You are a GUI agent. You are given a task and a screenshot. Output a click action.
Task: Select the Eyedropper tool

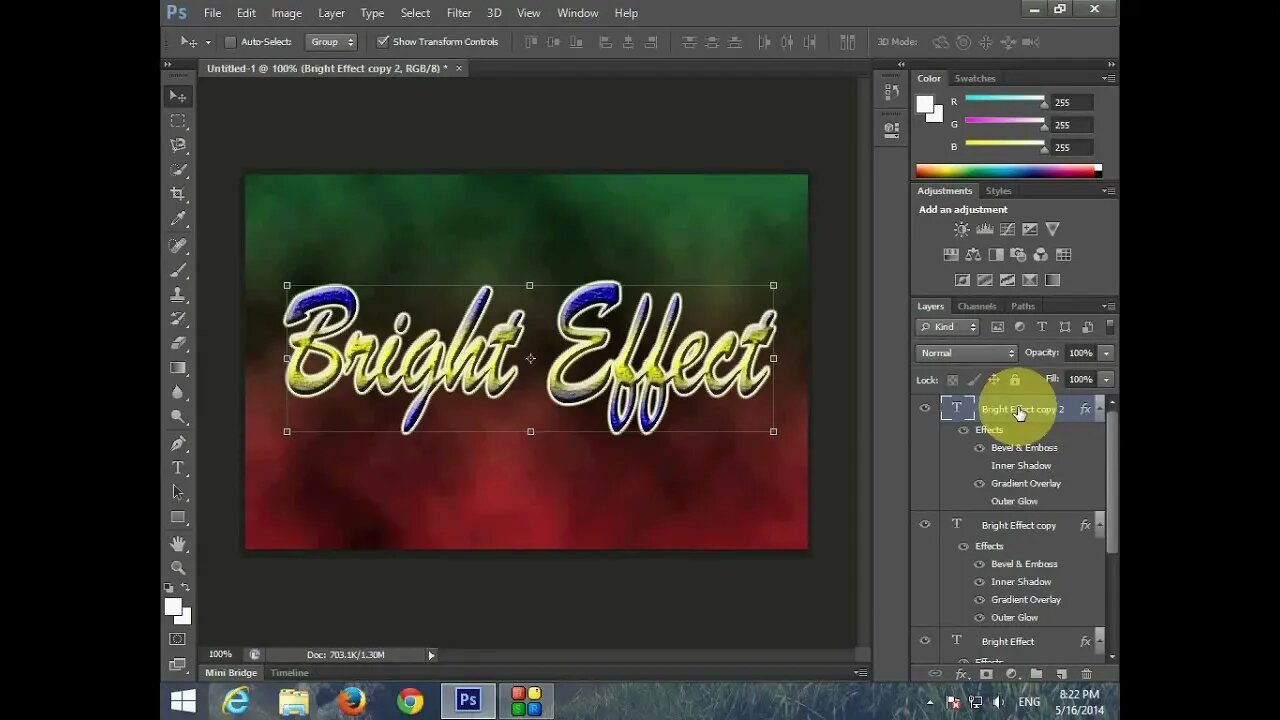pos(178,219)
